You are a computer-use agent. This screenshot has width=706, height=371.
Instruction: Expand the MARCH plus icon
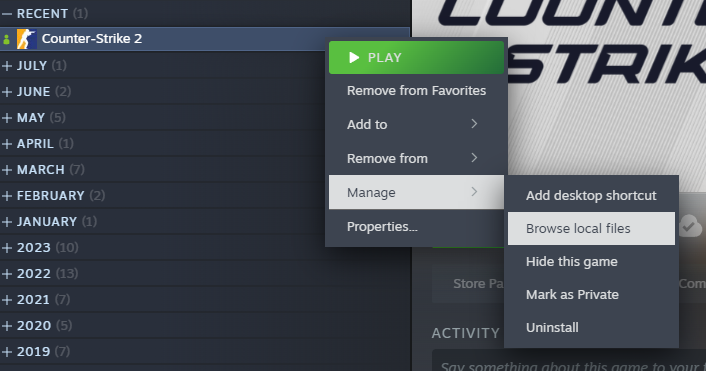coord(7,170)
